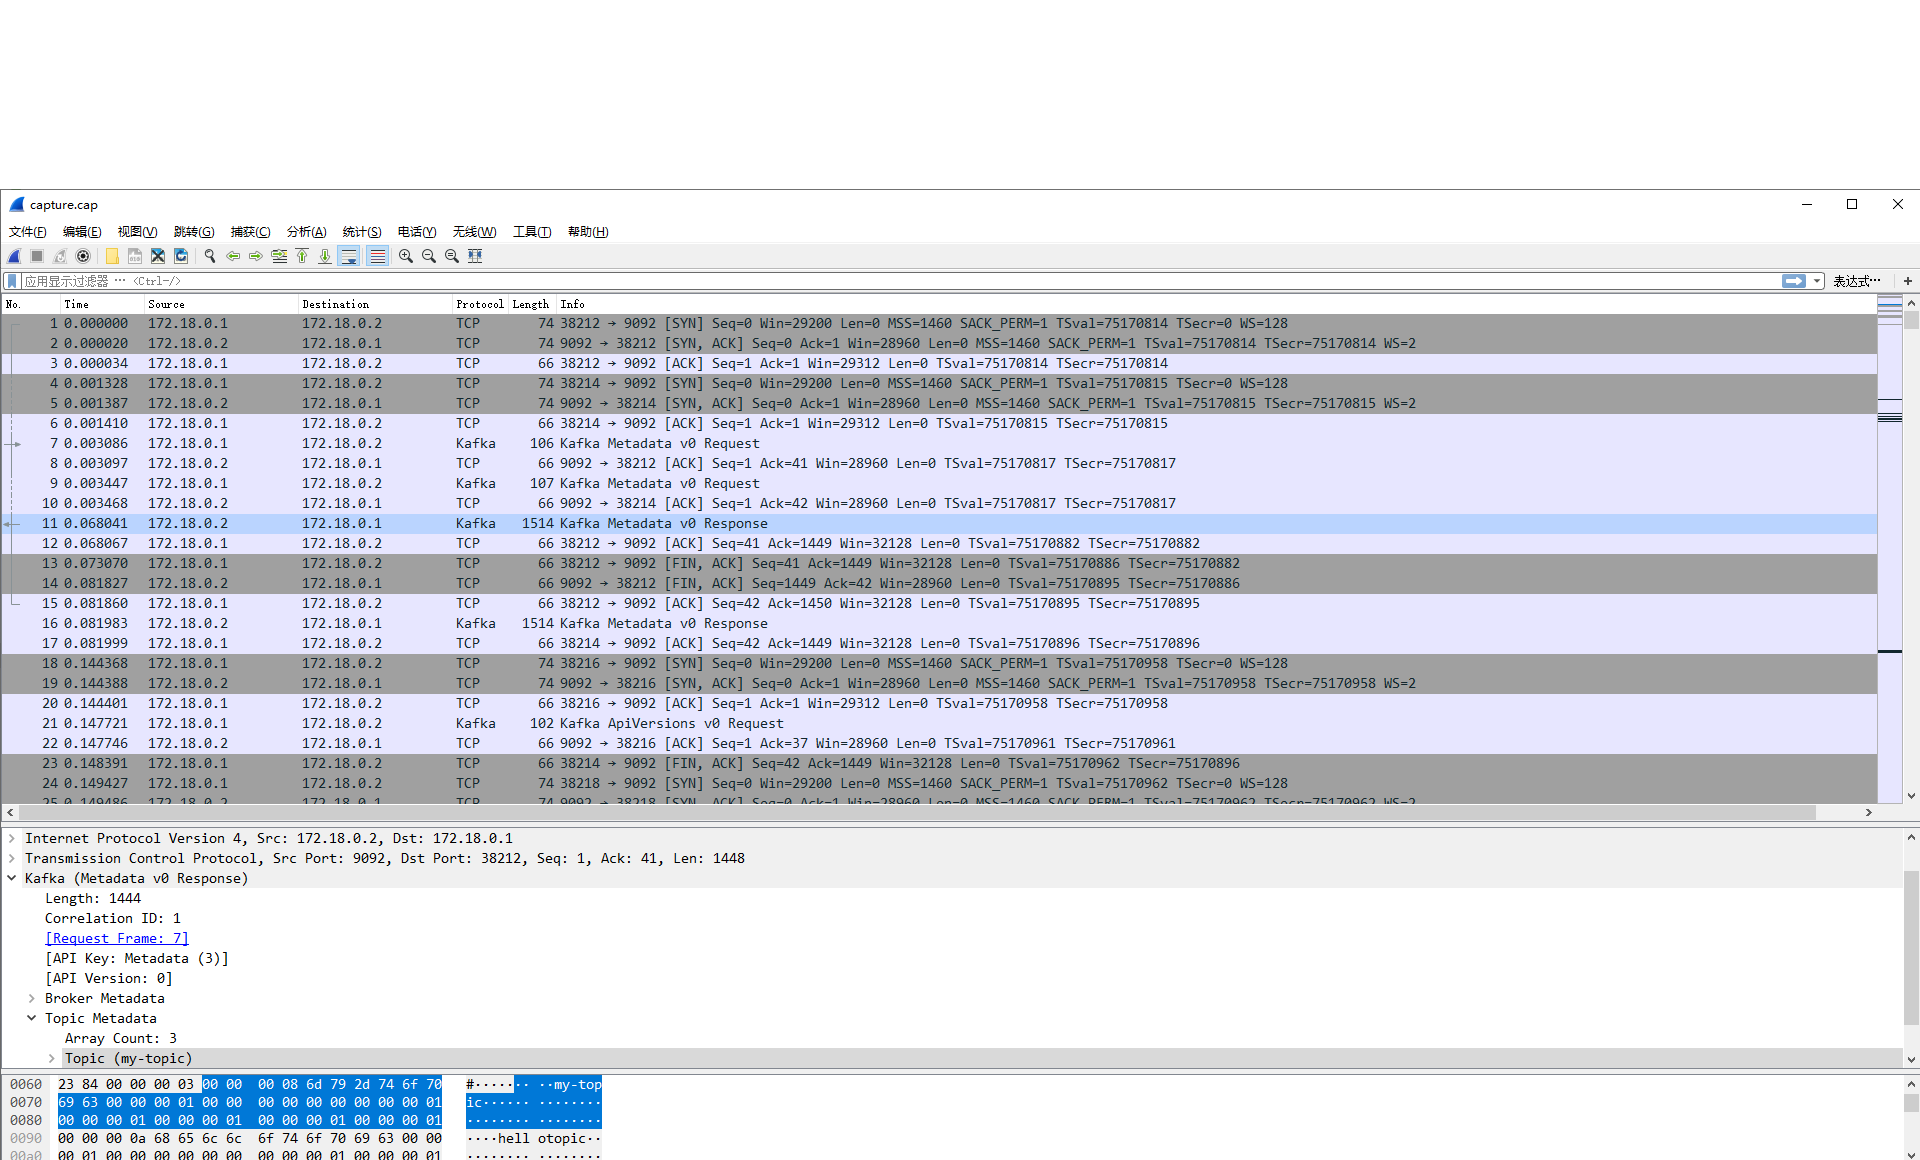Click the go to specified packet icon
Screen dimensions: 1920x1160
point(279,256)
